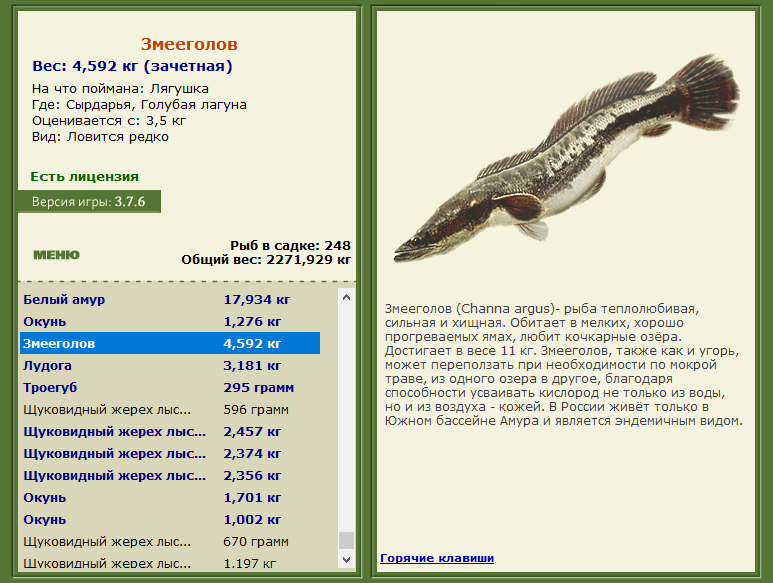Image resolution: width=773 pixels, height=583 pixels.
Task: Click the scrollbar thumb of the fish list
Action: pos(346,540)
